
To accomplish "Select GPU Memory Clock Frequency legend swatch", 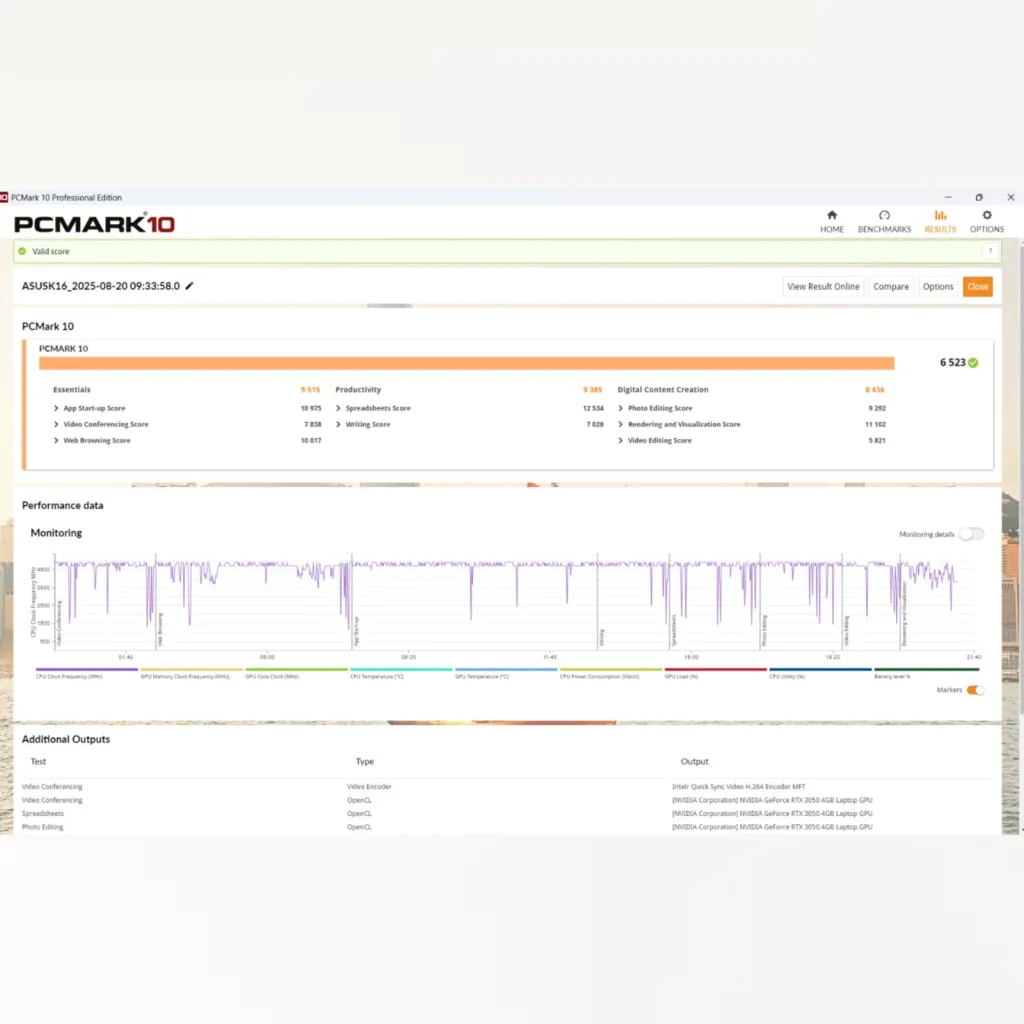I will [x=191, y=669].
